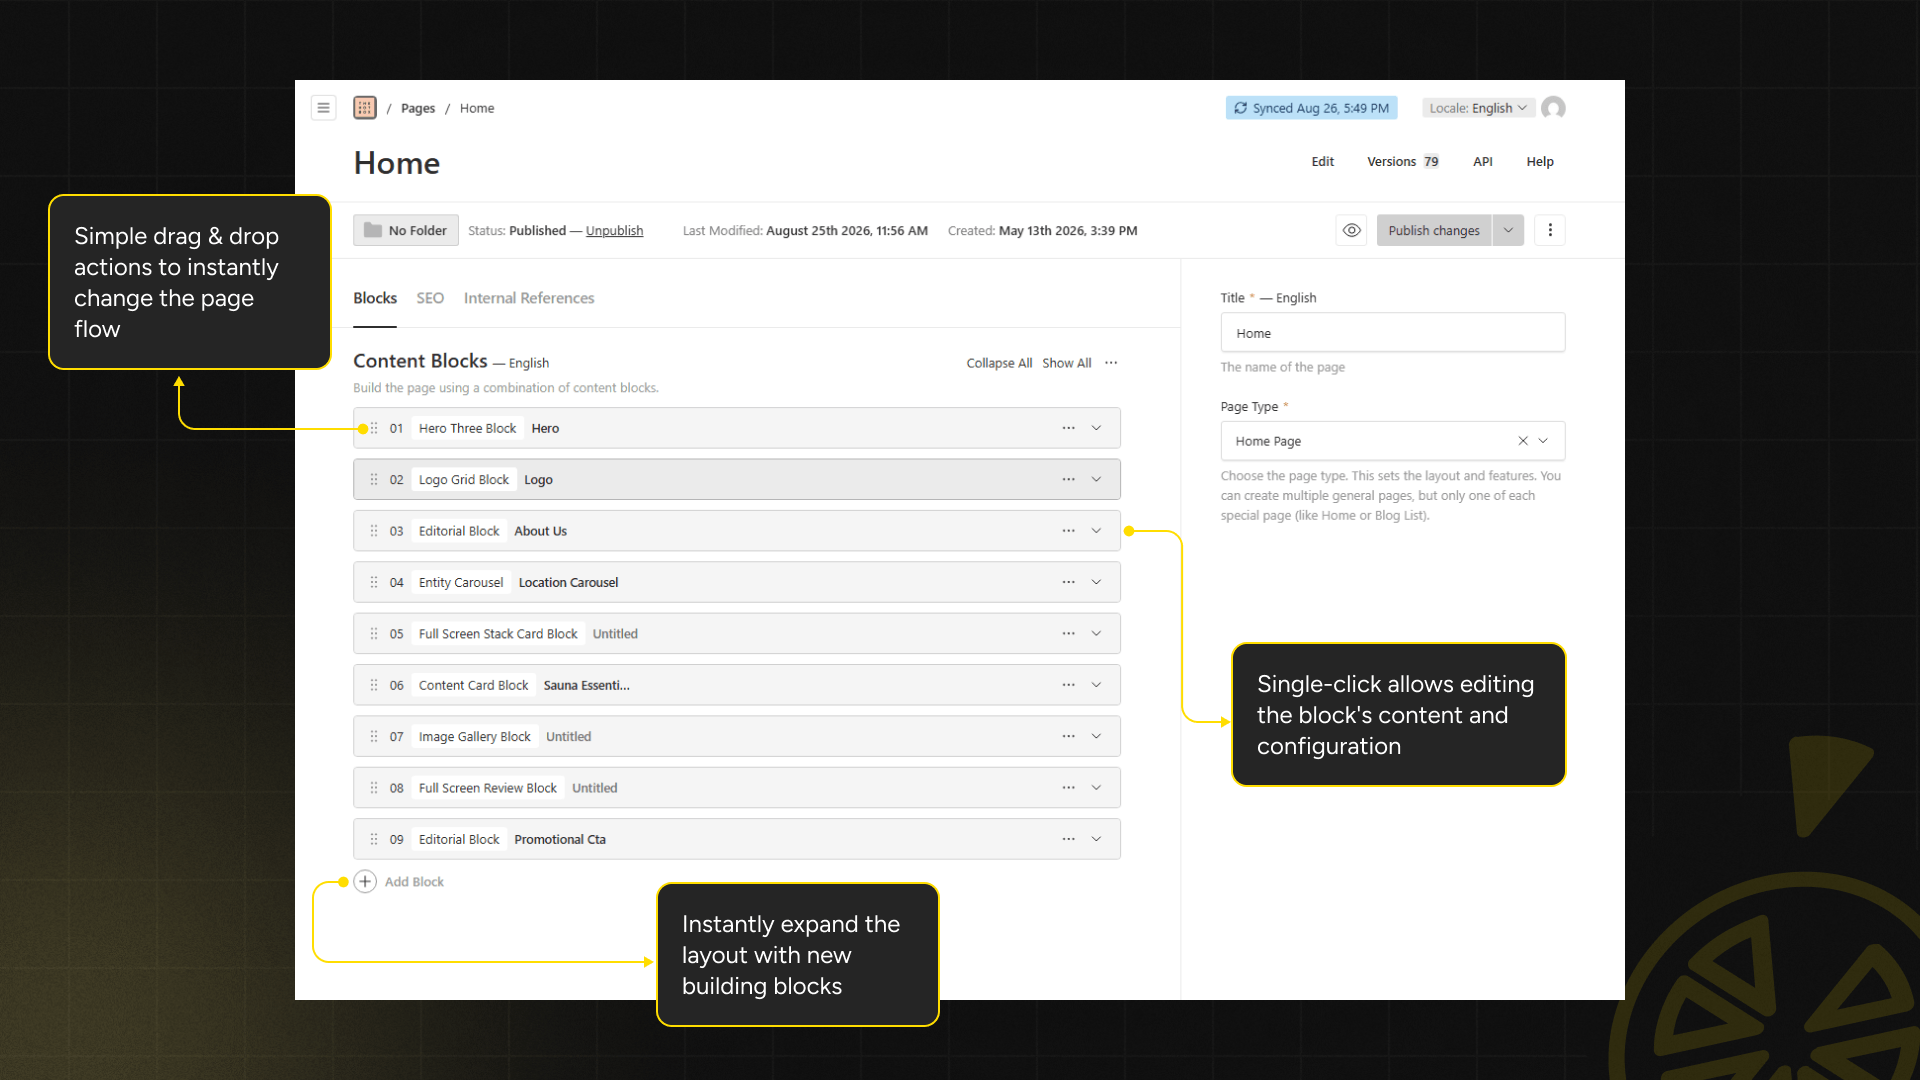Switch to the SEO tab
The image size is (1920, 1080).
tap(430, 298)
